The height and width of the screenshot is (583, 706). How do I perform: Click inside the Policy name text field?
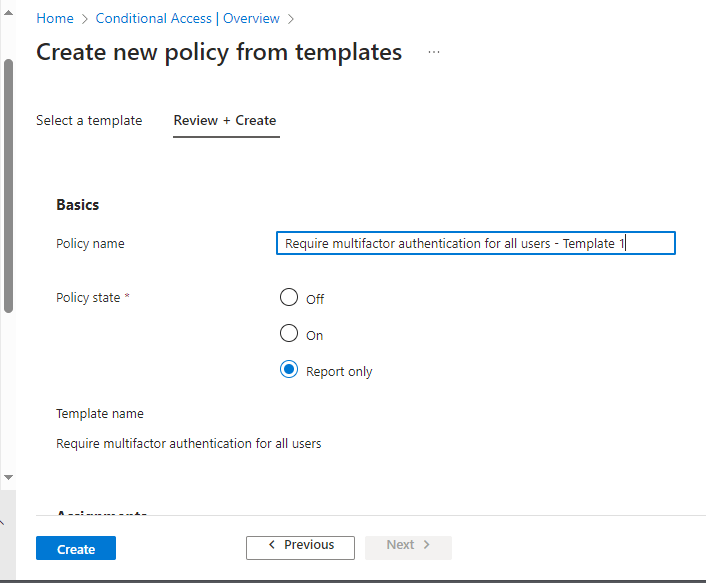click(475, 243)
